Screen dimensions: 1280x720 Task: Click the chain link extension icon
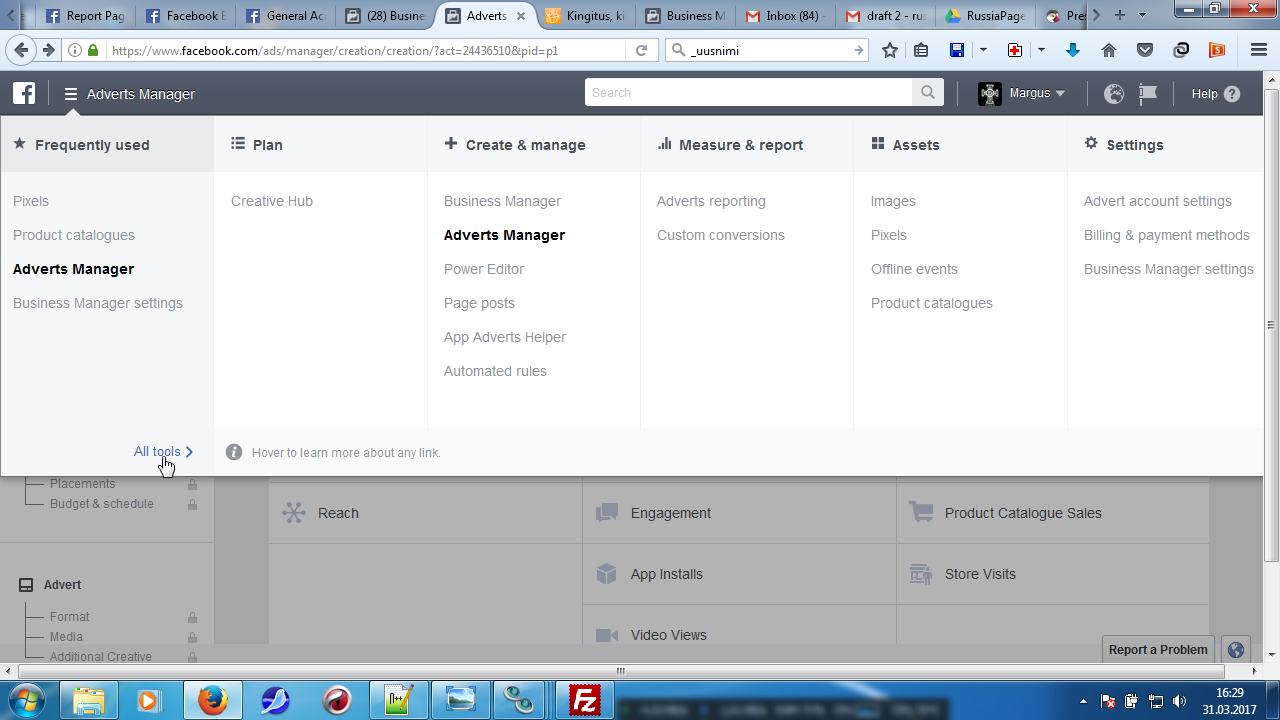click(1181, 50)
